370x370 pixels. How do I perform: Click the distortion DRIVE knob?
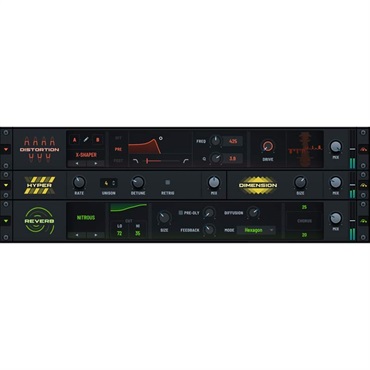pos(268,146)
